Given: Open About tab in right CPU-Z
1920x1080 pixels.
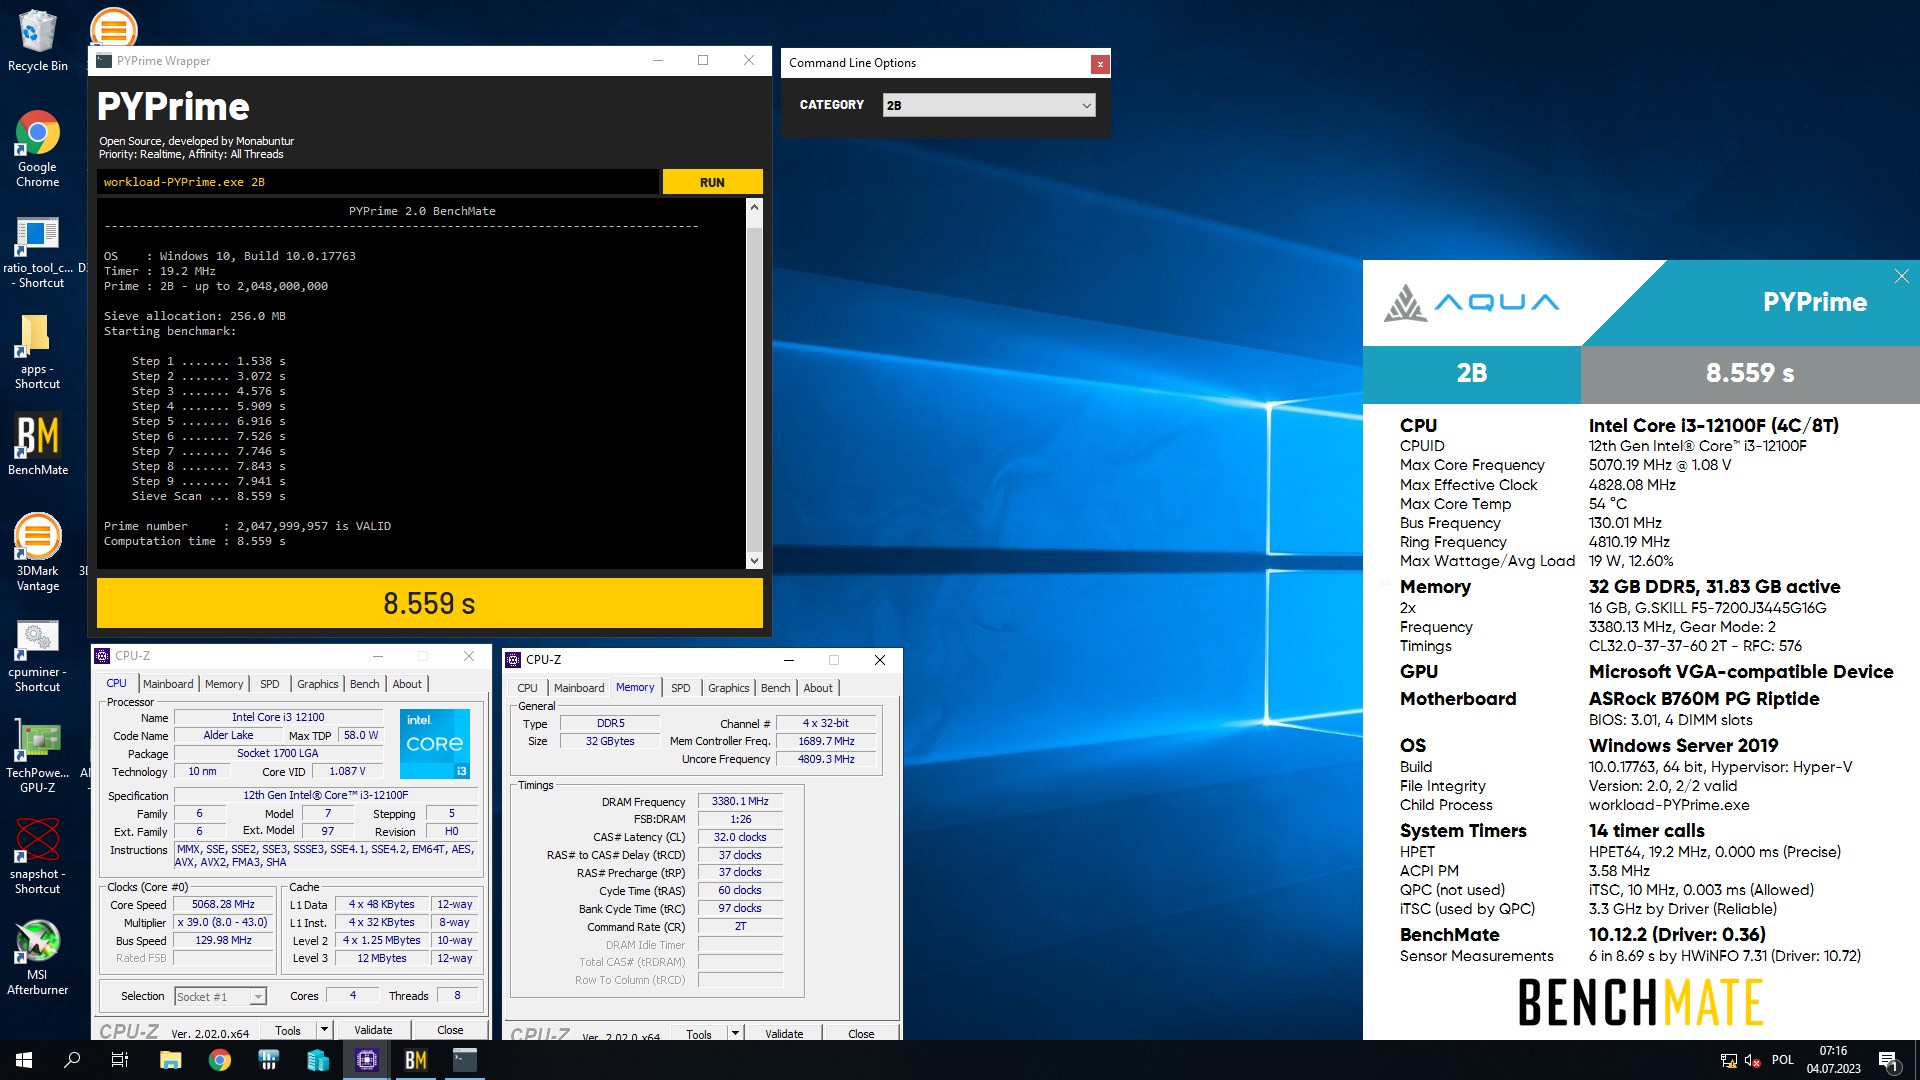Looking at the screenshot, I should 818,688.
